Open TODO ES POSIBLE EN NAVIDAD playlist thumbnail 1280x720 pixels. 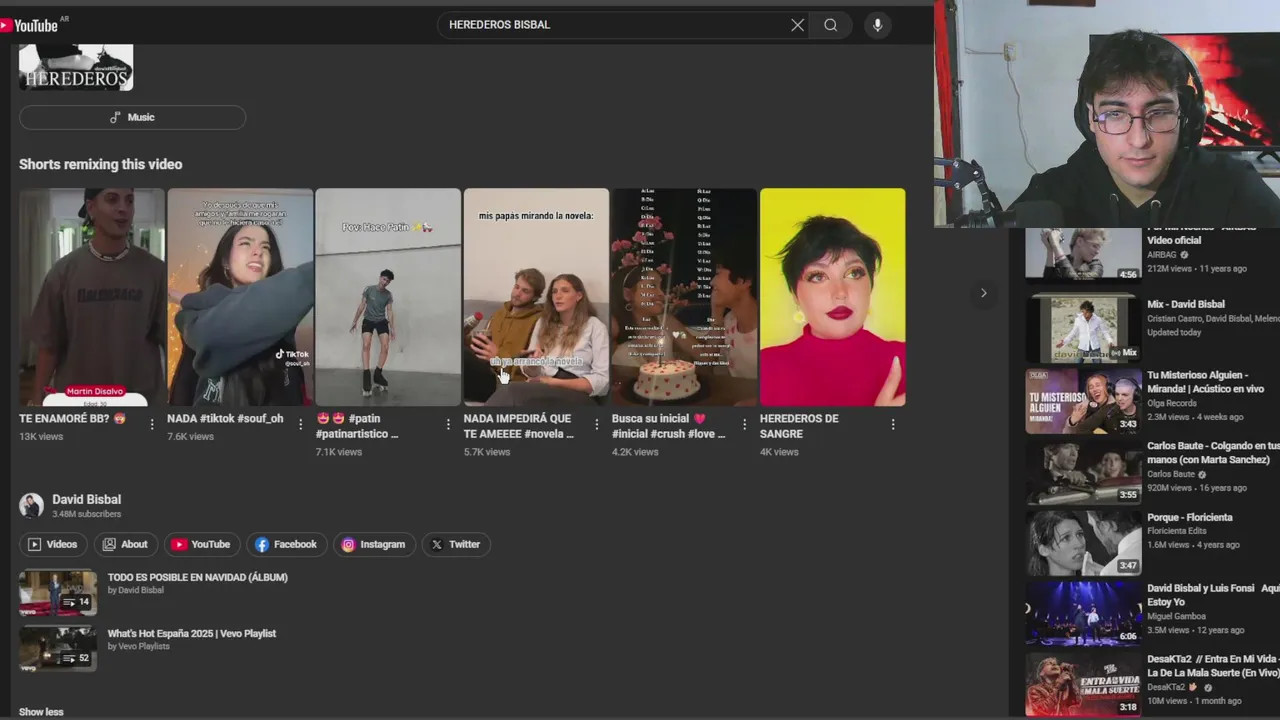[x=58, y=592]
